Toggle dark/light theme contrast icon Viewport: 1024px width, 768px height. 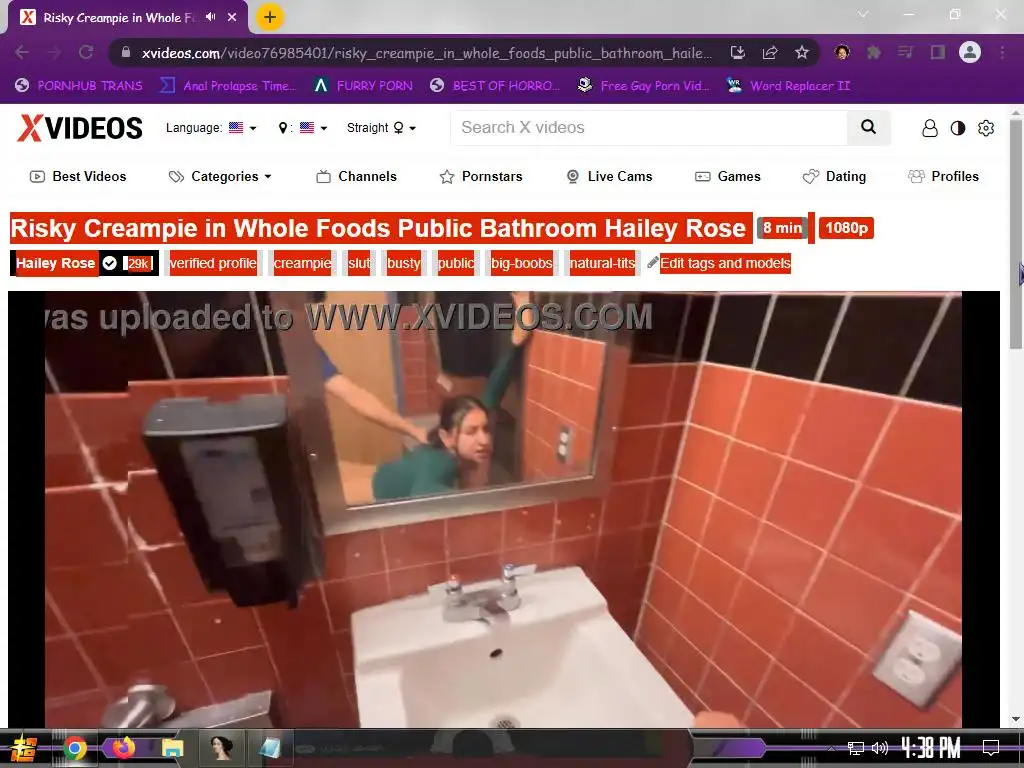pyautogui.click(x=958, y=128)
